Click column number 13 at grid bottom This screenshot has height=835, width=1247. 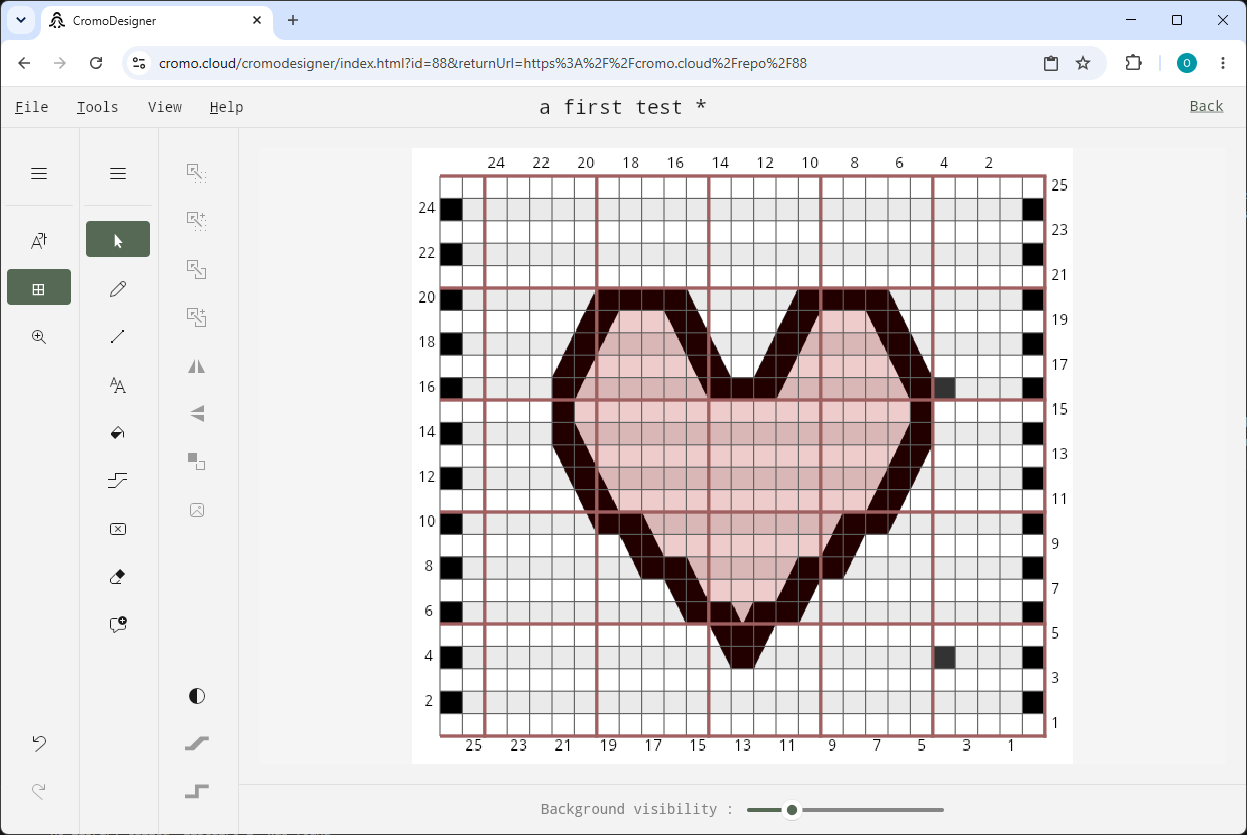pyautogui.click(x=742, y=745)
